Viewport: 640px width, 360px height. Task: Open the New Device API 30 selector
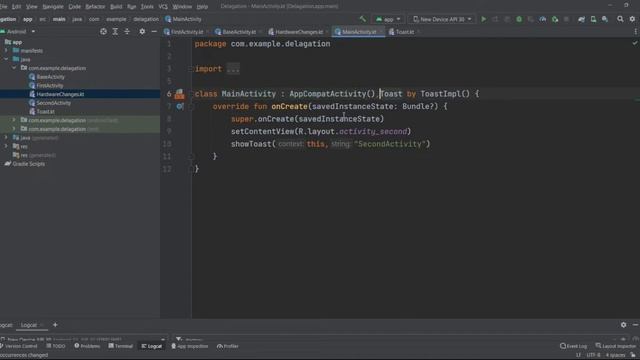pos(442,19)
